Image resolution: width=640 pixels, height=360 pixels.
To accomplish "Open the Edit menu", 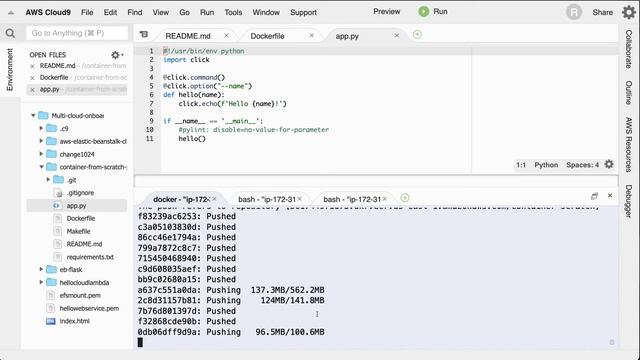I will coord(110,12).
